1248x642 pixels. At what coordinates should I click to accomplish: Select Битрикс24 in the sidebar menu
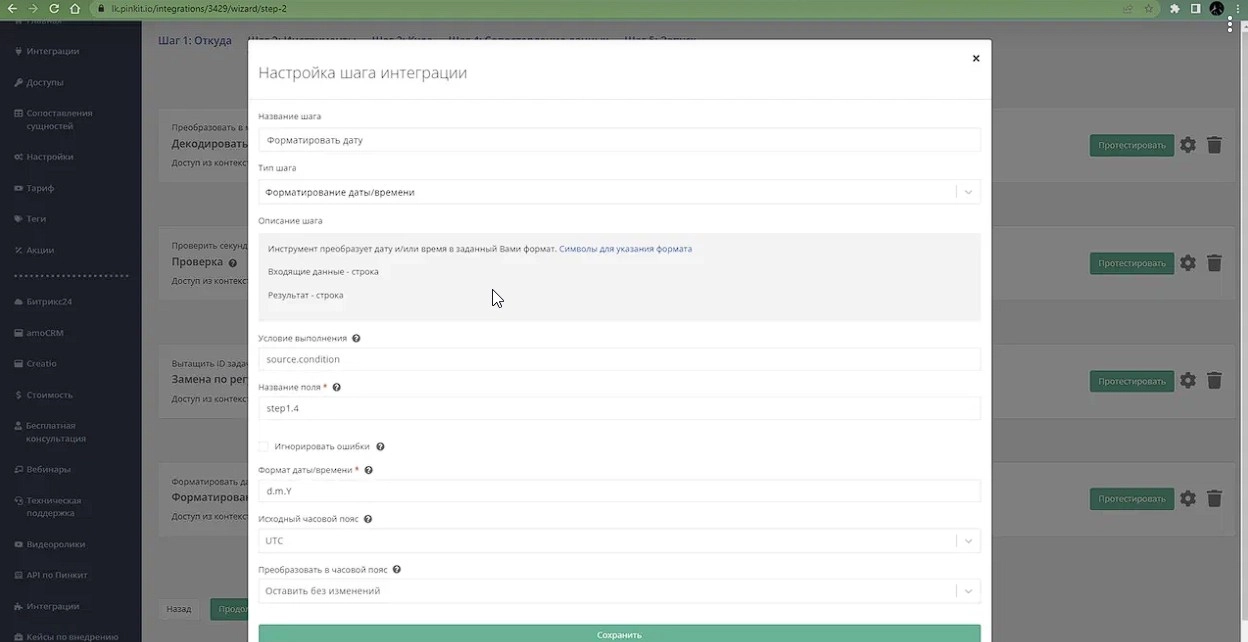coord(49,301)
